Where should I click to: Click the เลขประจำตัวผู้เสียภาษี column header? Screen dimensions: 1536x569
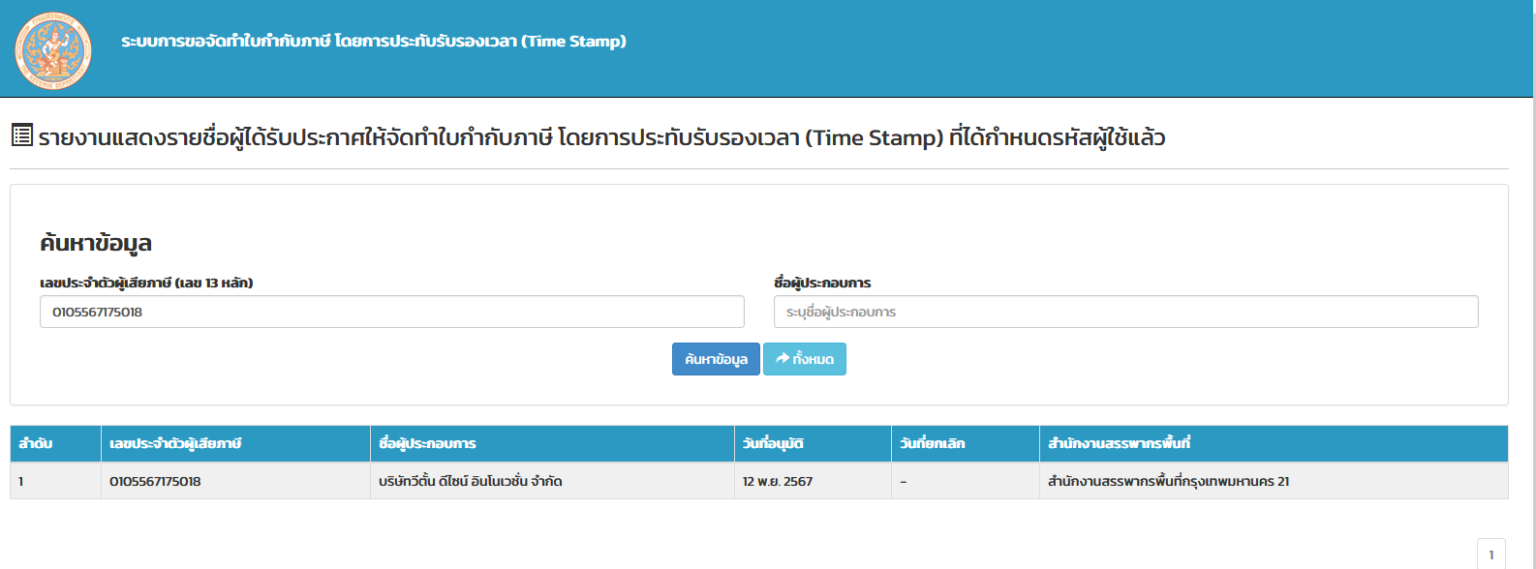pyautogui.click(x=175, y=443)
